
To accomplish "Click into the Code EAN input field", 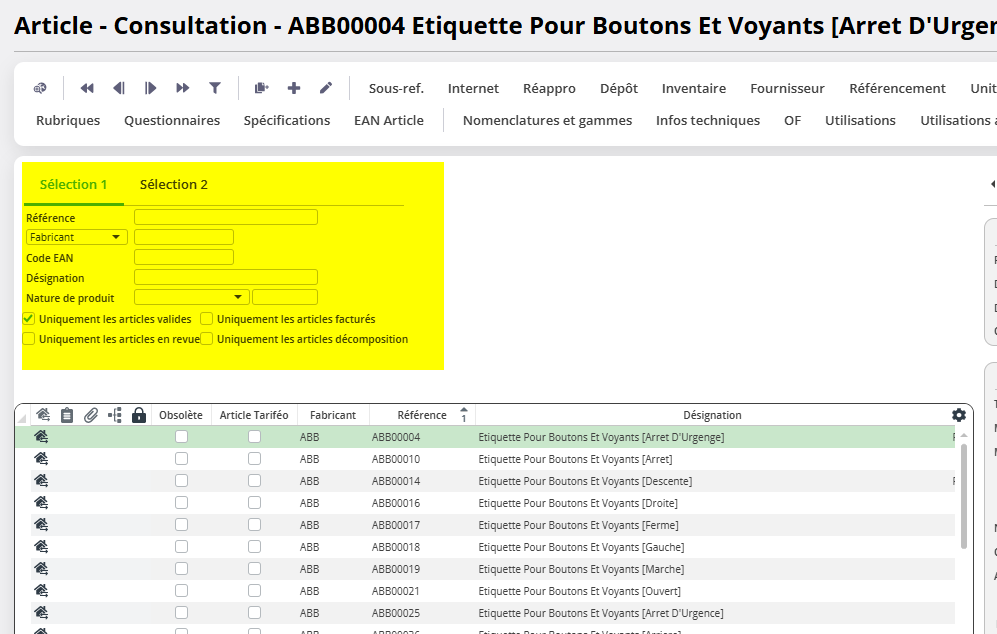I will (184, 257).
